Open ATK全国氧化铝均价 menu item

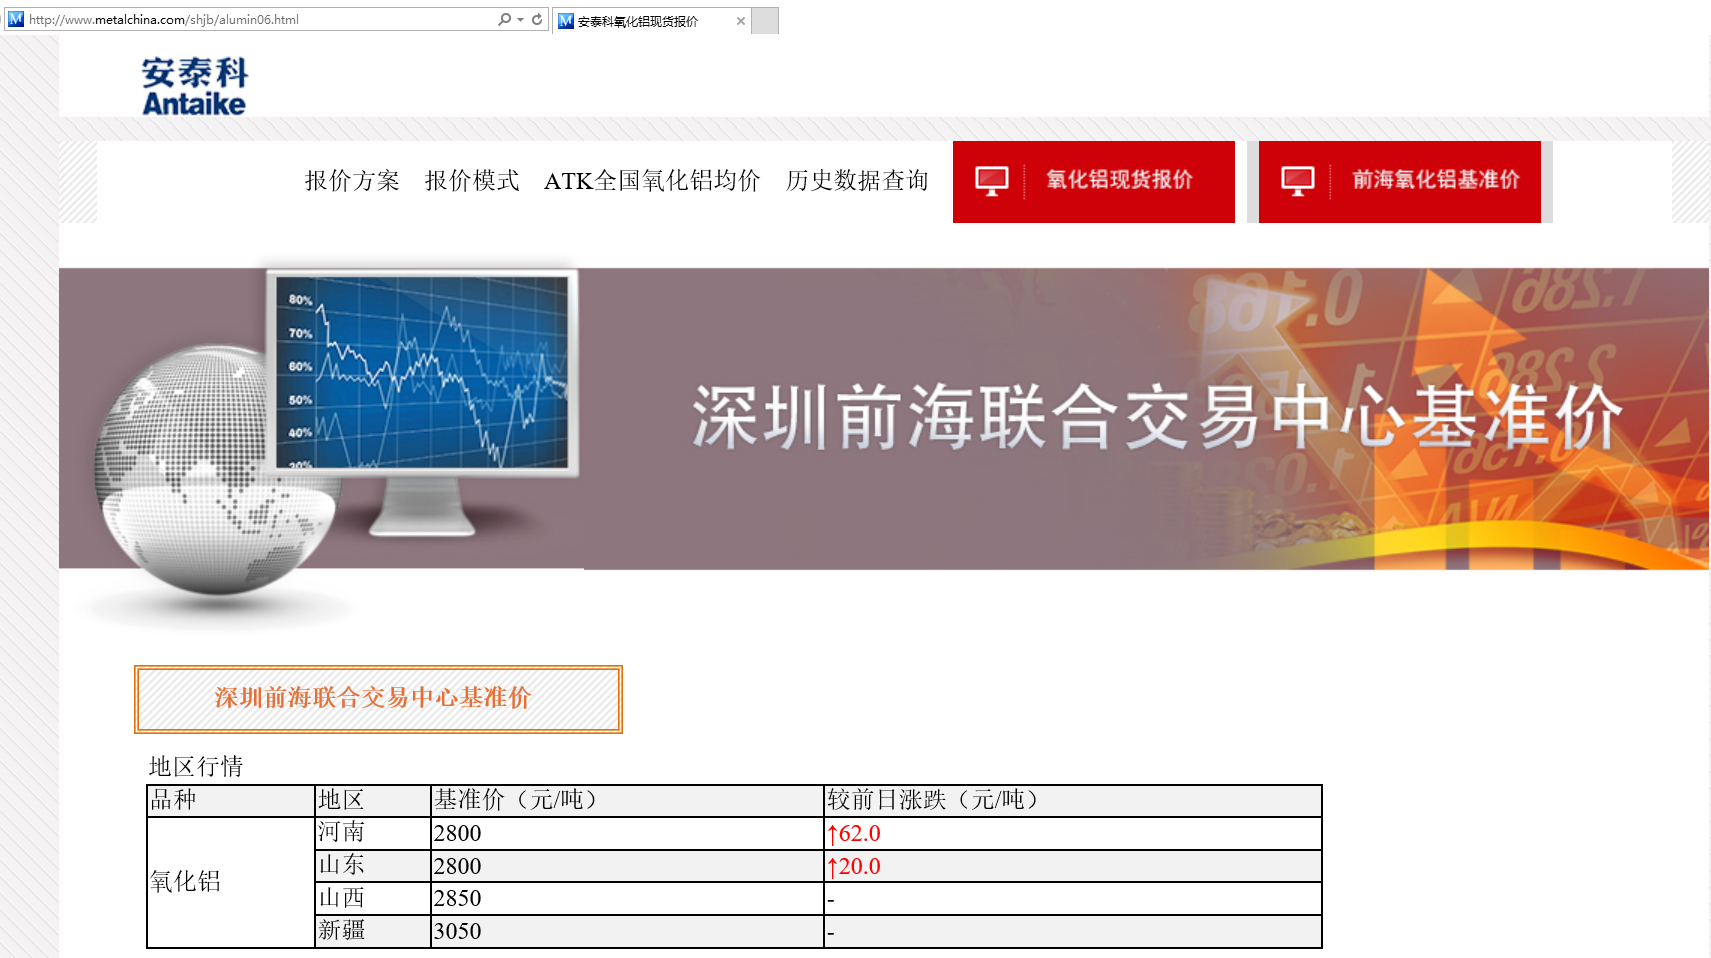pos(652,180)
